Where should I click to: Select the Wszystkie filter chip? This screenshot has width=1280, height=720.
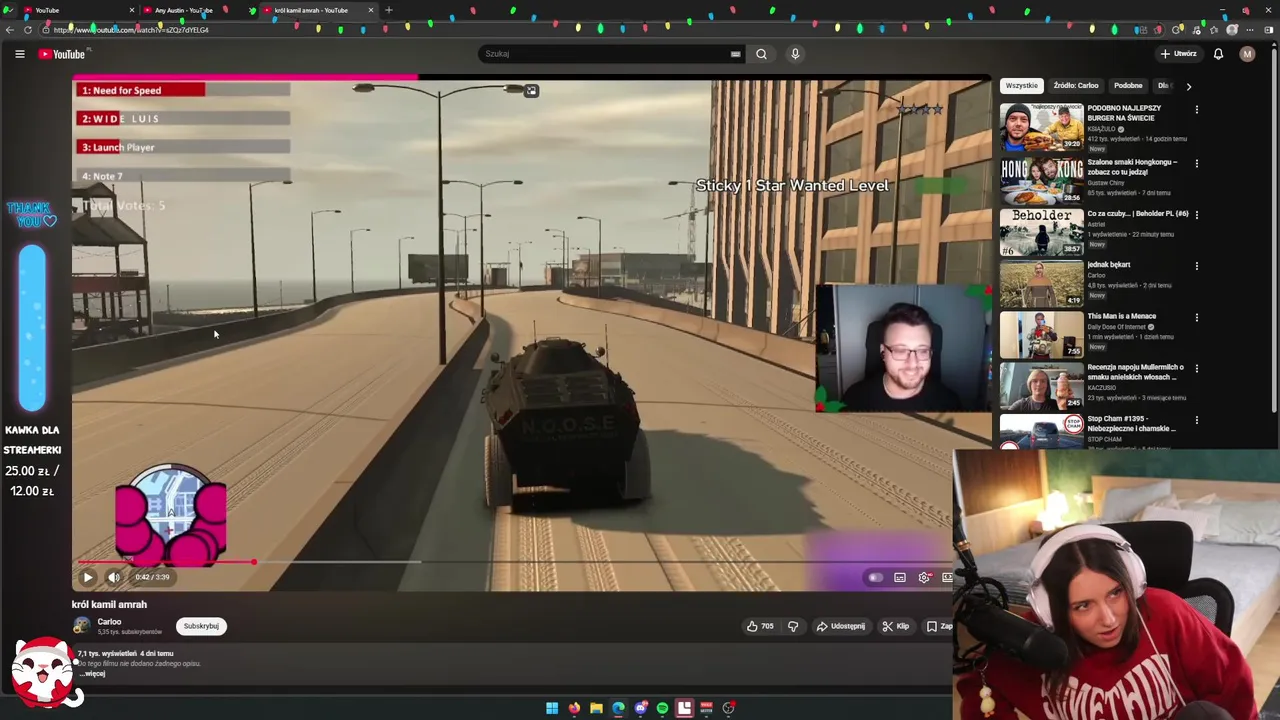point(1022,86)
